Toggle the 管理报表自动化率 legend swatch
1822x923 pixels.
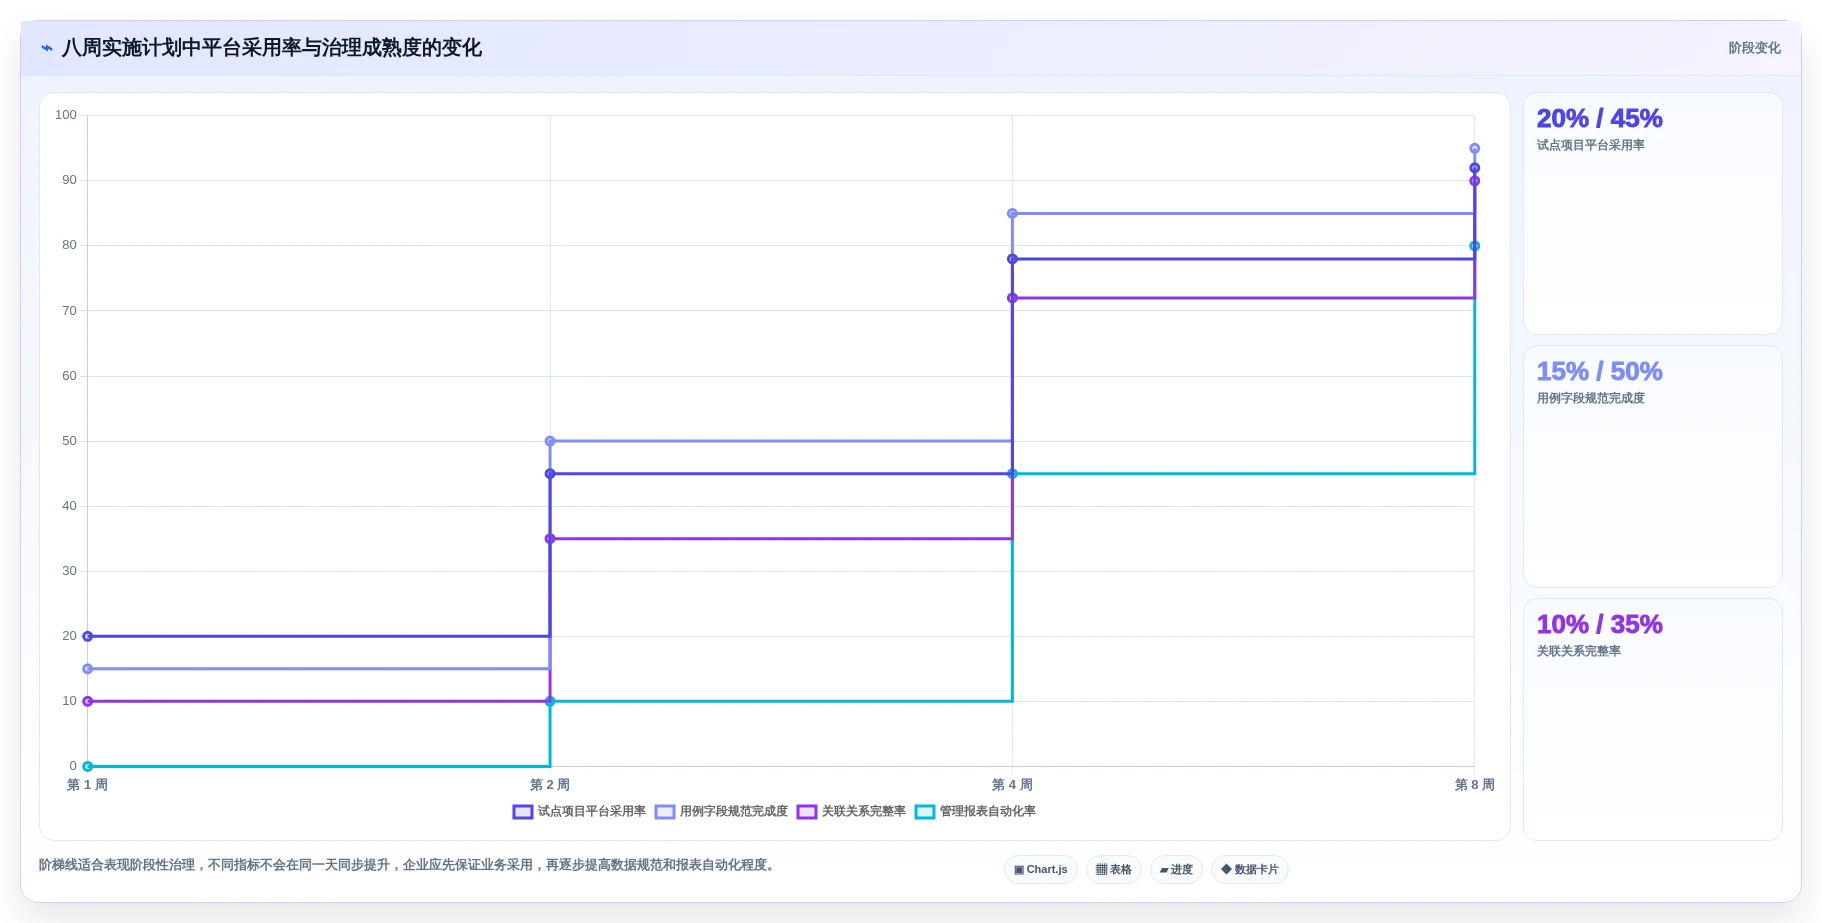[925, 812]
